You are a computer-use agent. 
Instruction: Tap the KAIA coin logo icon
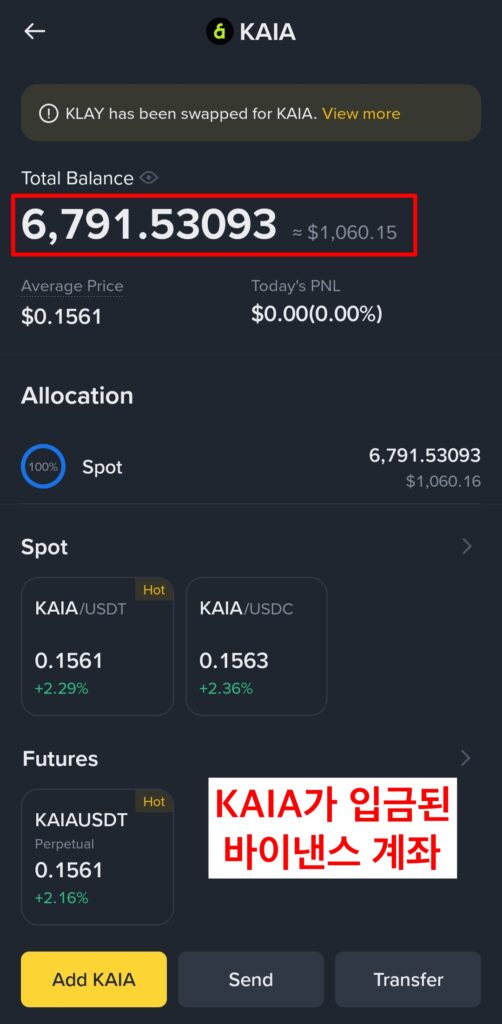pyautogui.click(x=220, y=31)
